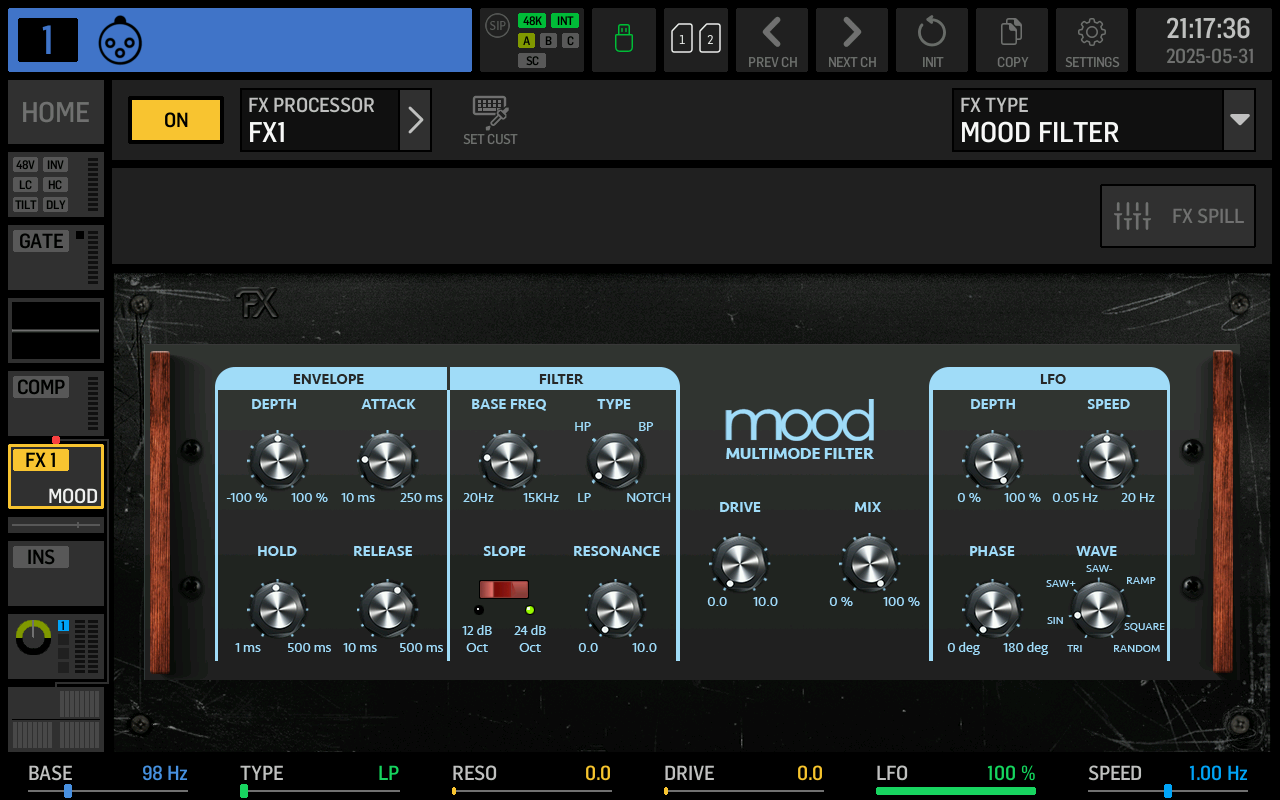This screenshot has width=1280, height=800.
Task: Toggle the 48V phantom power indicator
Action: pyautogui.click(x=26, y=165)
